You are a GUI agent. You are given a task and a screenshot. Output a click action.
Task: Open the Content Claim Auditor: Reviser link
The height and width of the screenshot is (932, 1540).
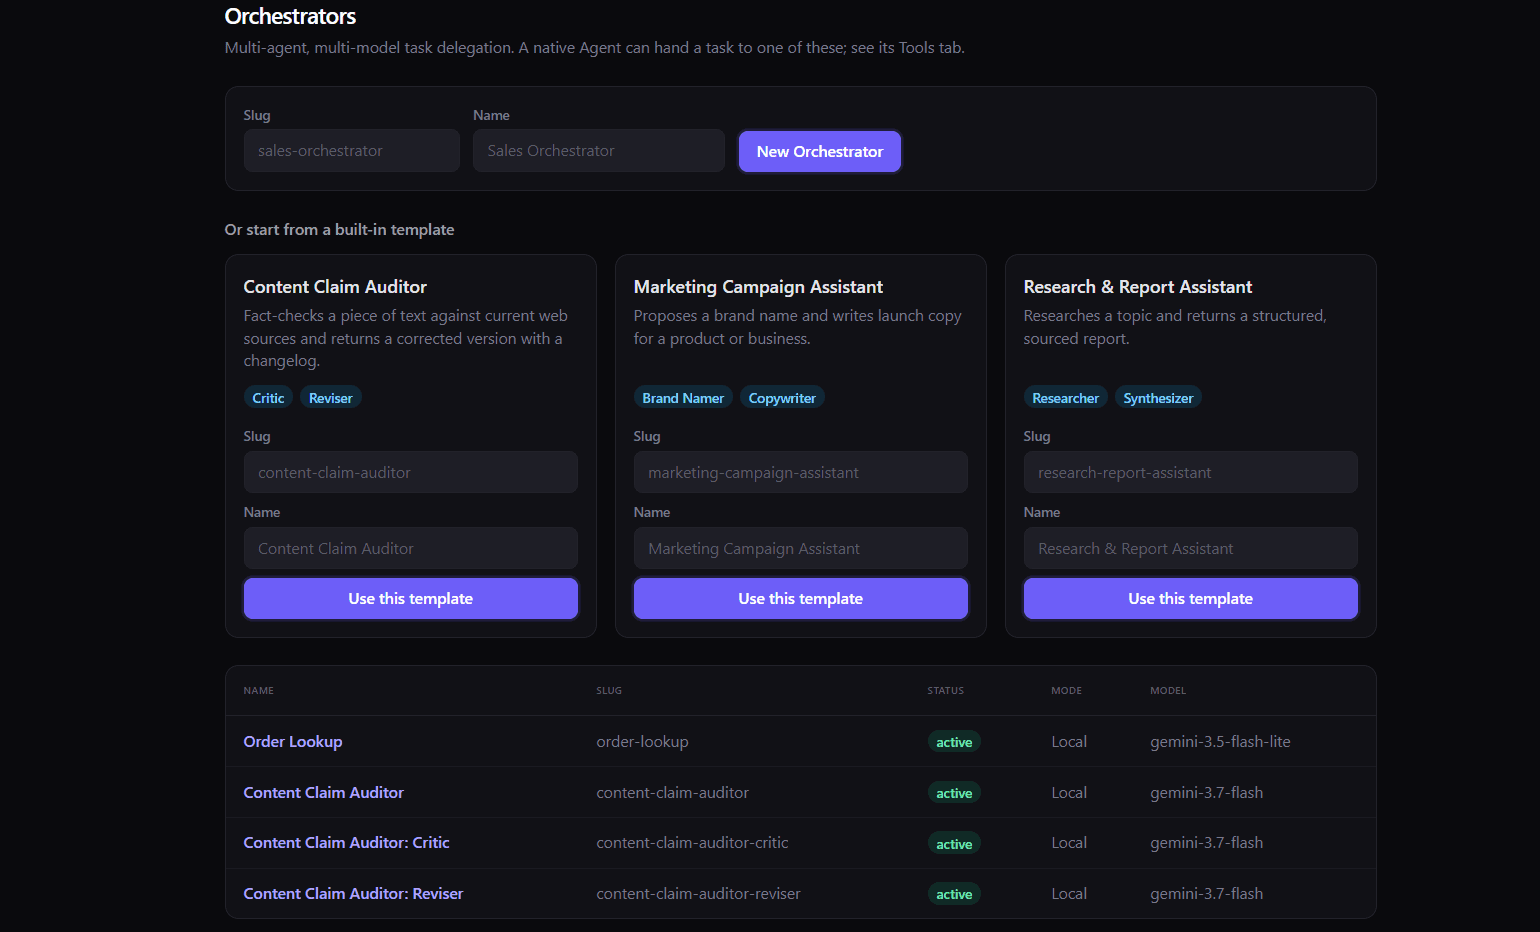pyautogui.click(x=354, y=893)
